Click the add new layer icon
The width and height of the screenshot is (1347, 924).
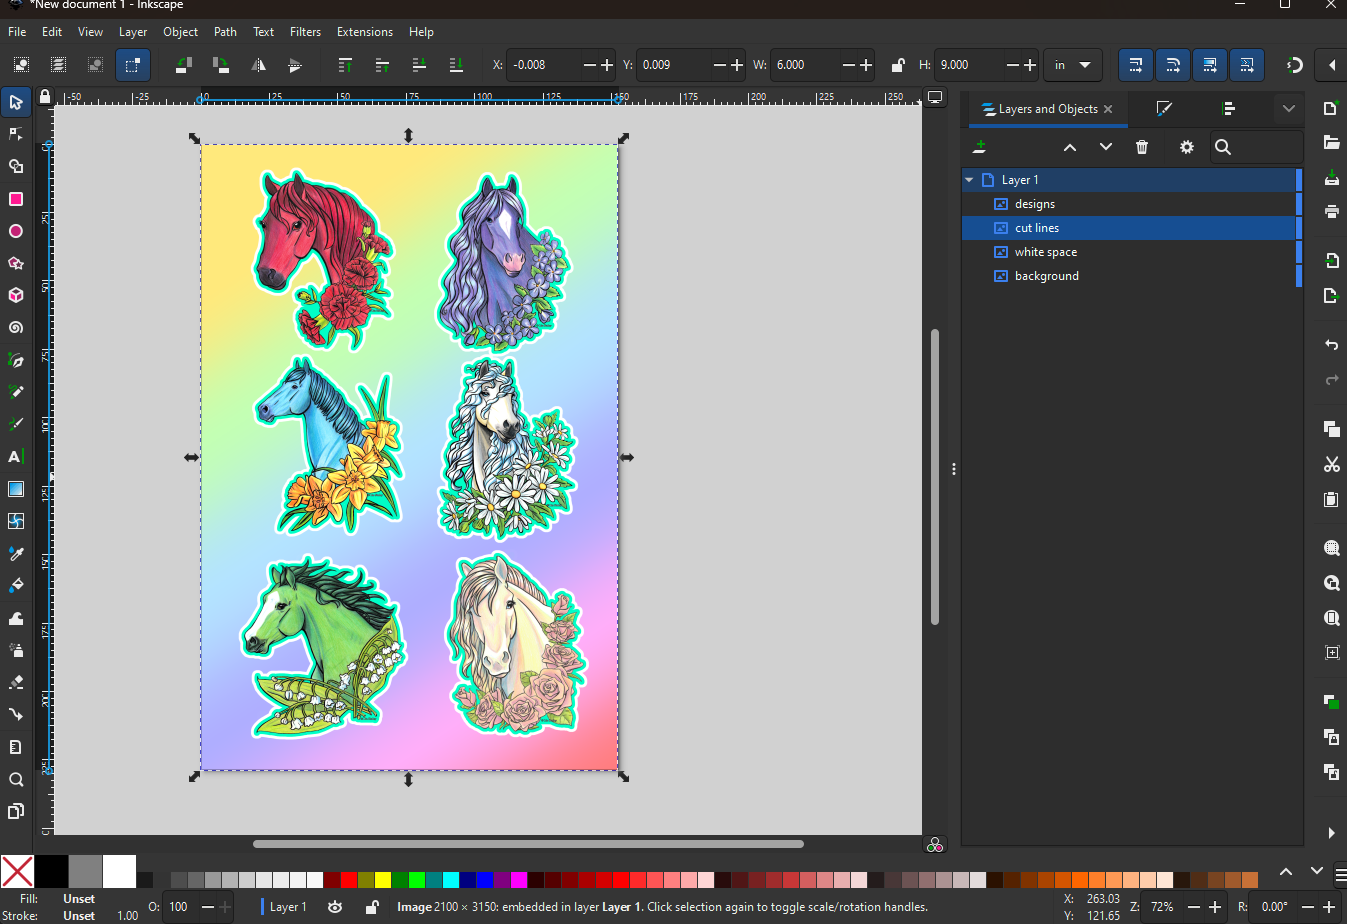click(980, 147)
